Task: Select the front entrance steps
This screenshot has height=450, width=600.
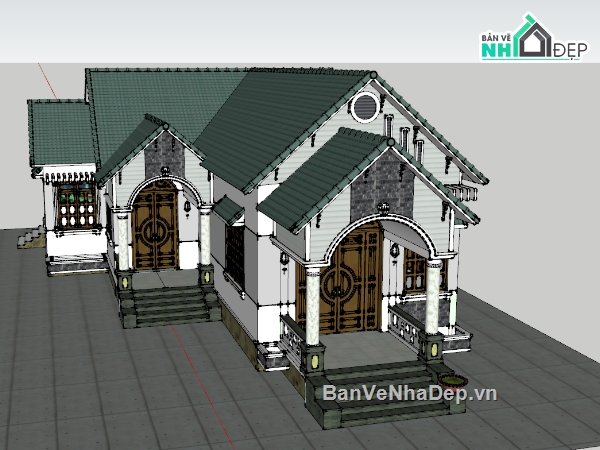Action: tap(368, 393)
